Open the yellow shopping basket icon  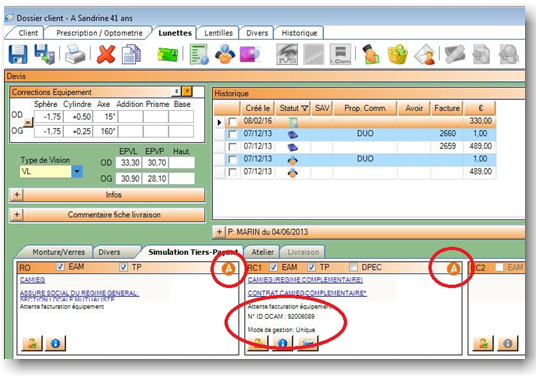pyautogui.click(x=398, y=54)
